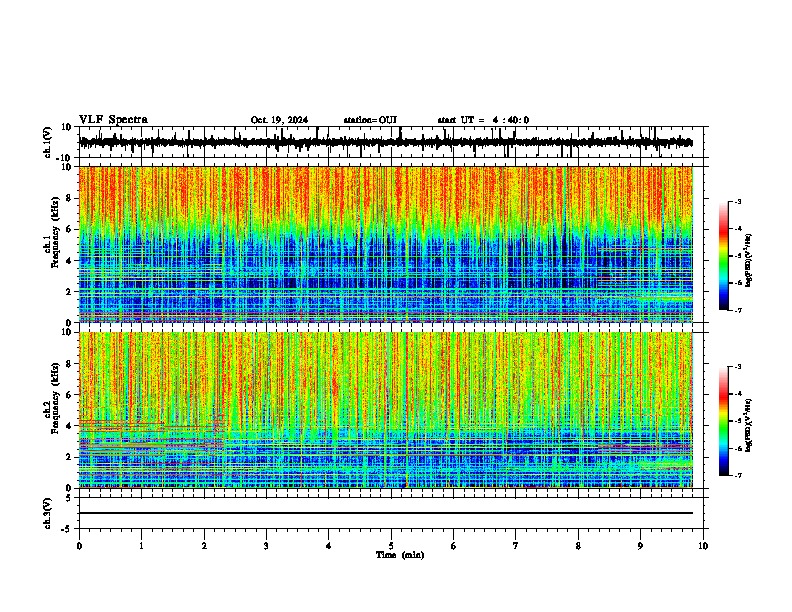
Task: Click the 2 kHz tick on ch.2 spectrogram
Action: 70,457
